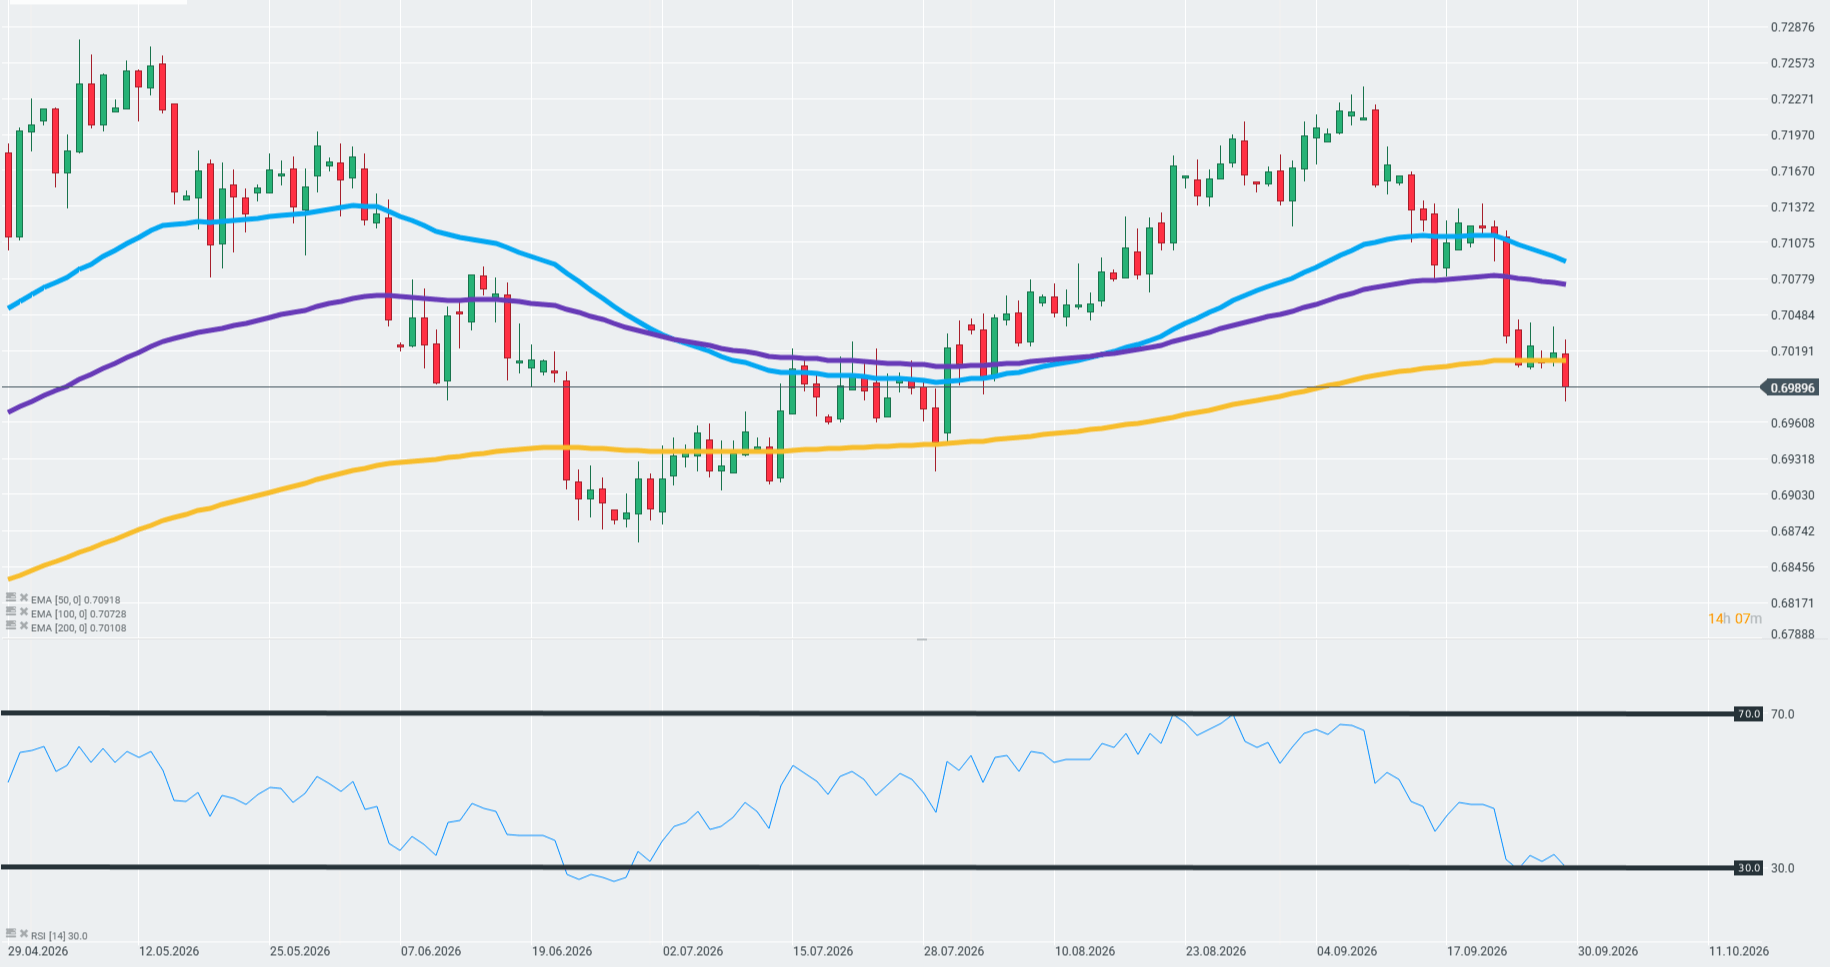The height and width of the screenshot is (967, 1830).
Task: Click the RSI 70.0 level label
Action: [x=1750, y=714]
